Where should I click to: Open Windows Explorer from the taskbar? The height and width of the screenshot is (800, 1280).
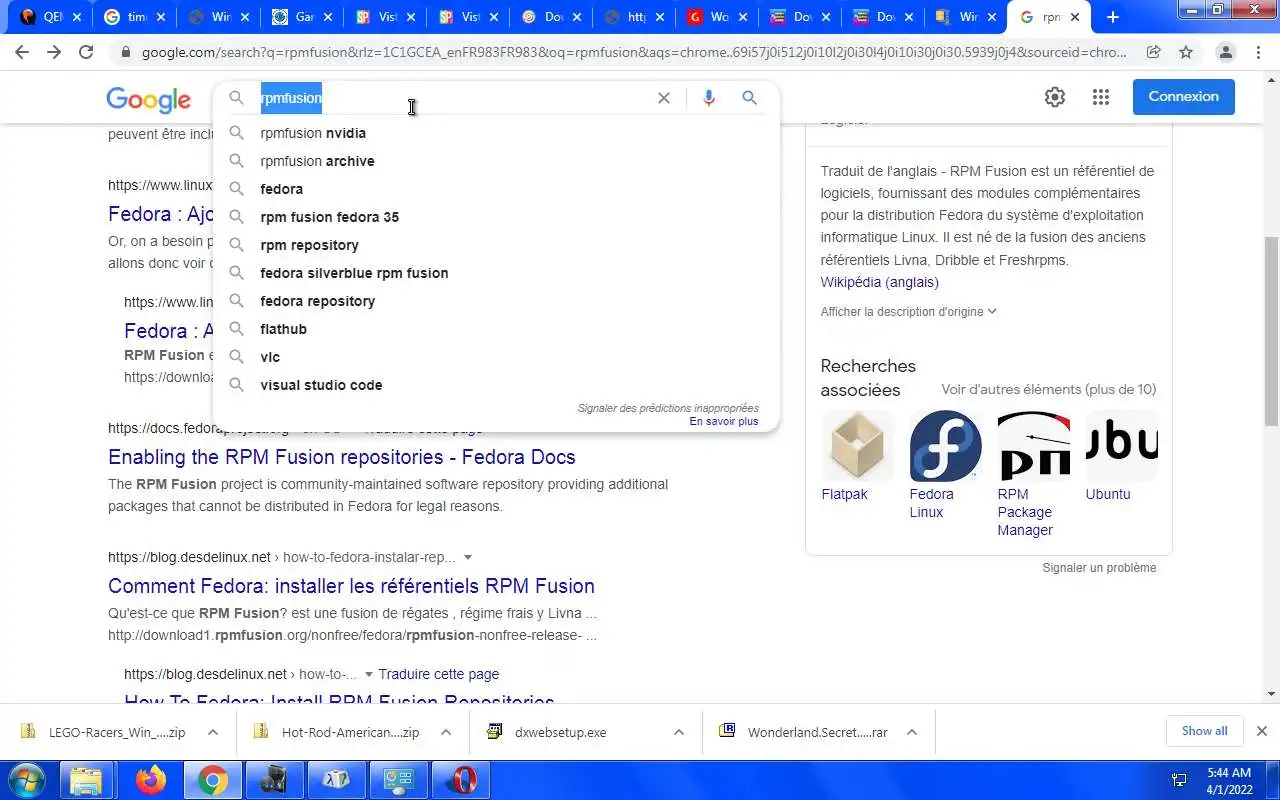87,780
